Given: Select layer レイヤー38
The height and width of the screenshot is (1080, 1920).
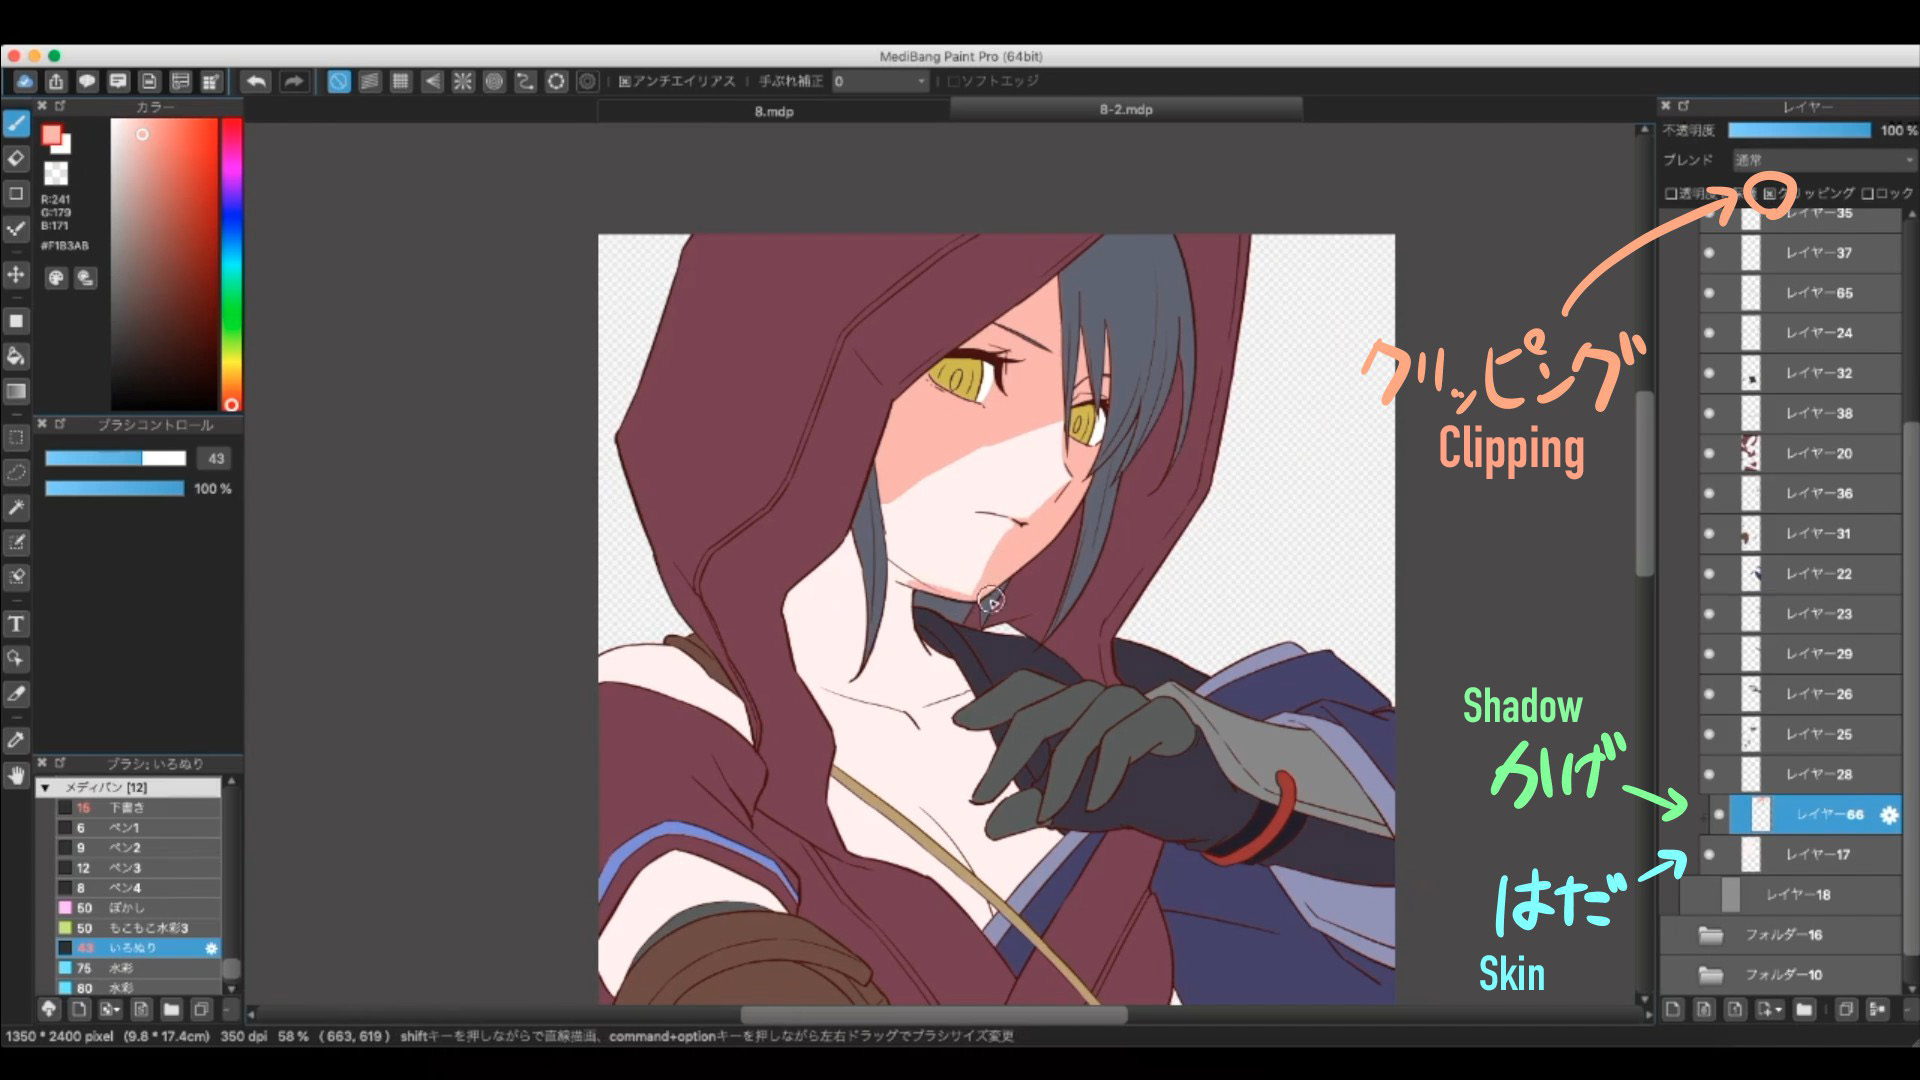Looking at the screenshot, I should point(1800,413).
